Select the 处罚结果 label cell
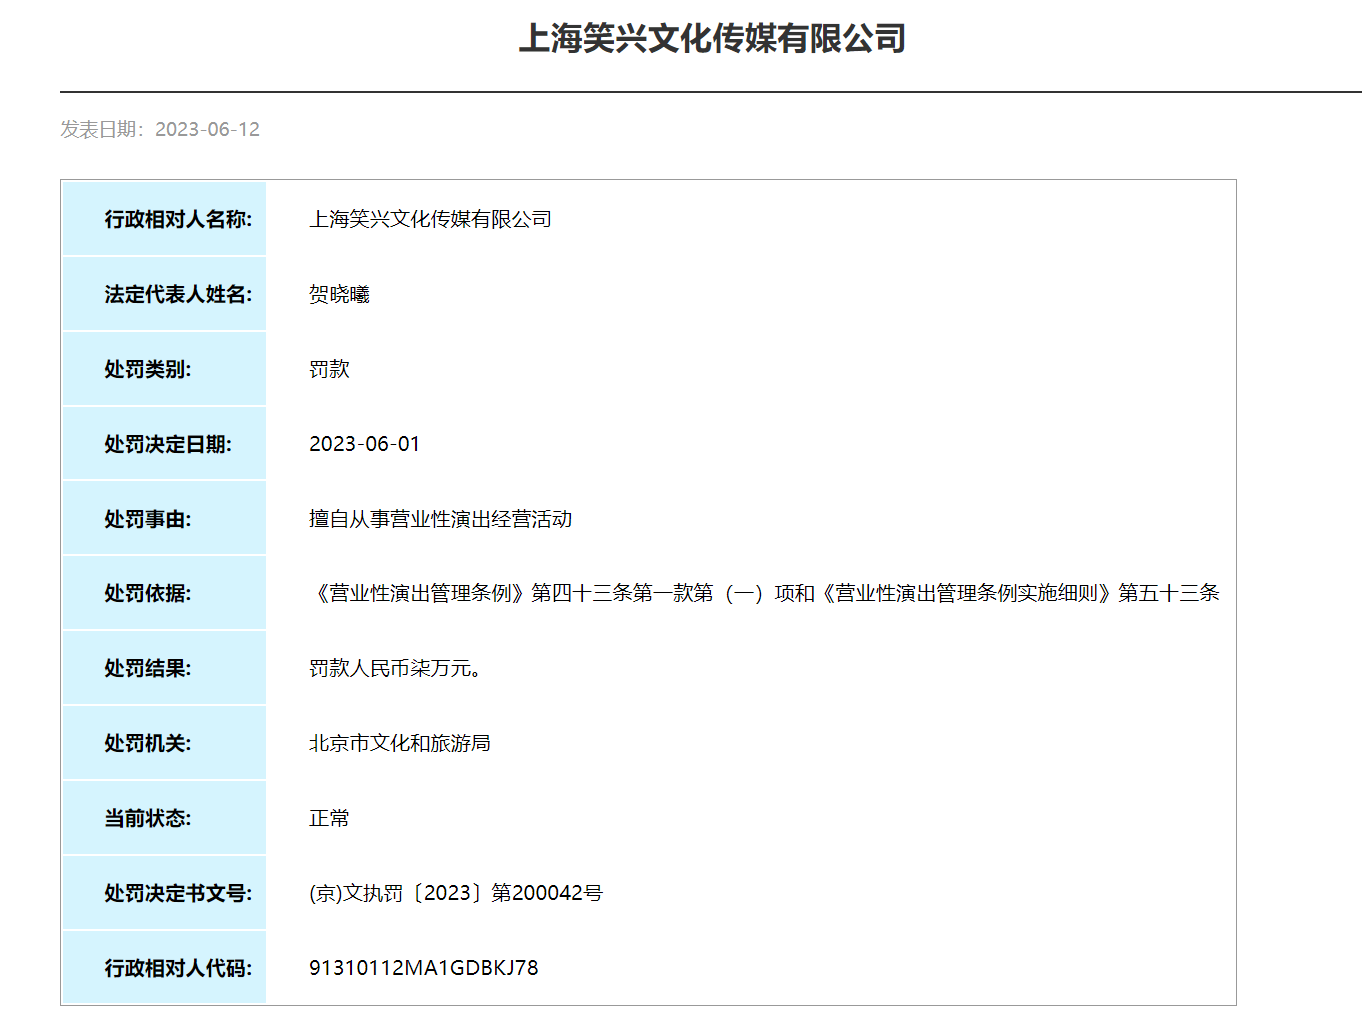This screenshot has height=1033, width=1362. tap(165, 668)
